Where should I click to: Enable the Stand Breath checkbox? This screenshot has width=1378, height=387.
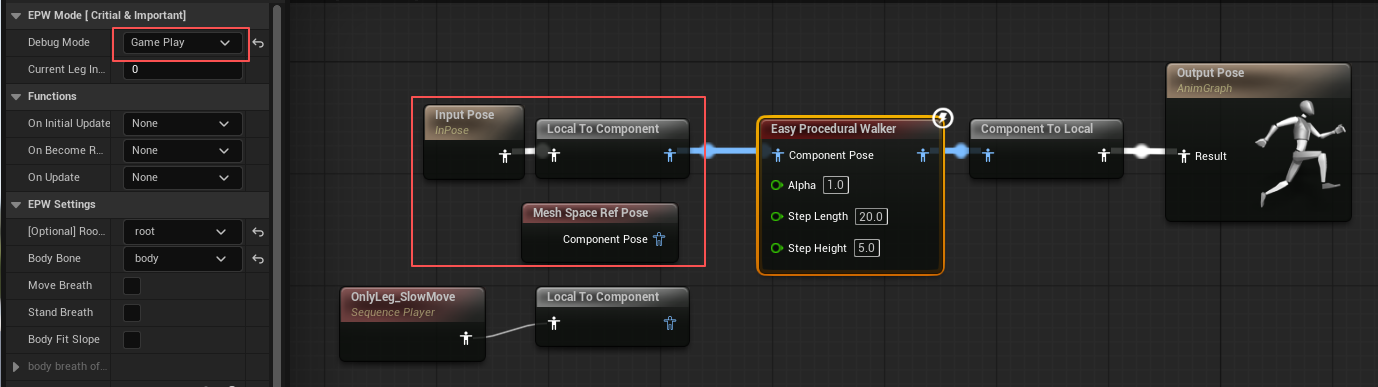tap(131, 313)
